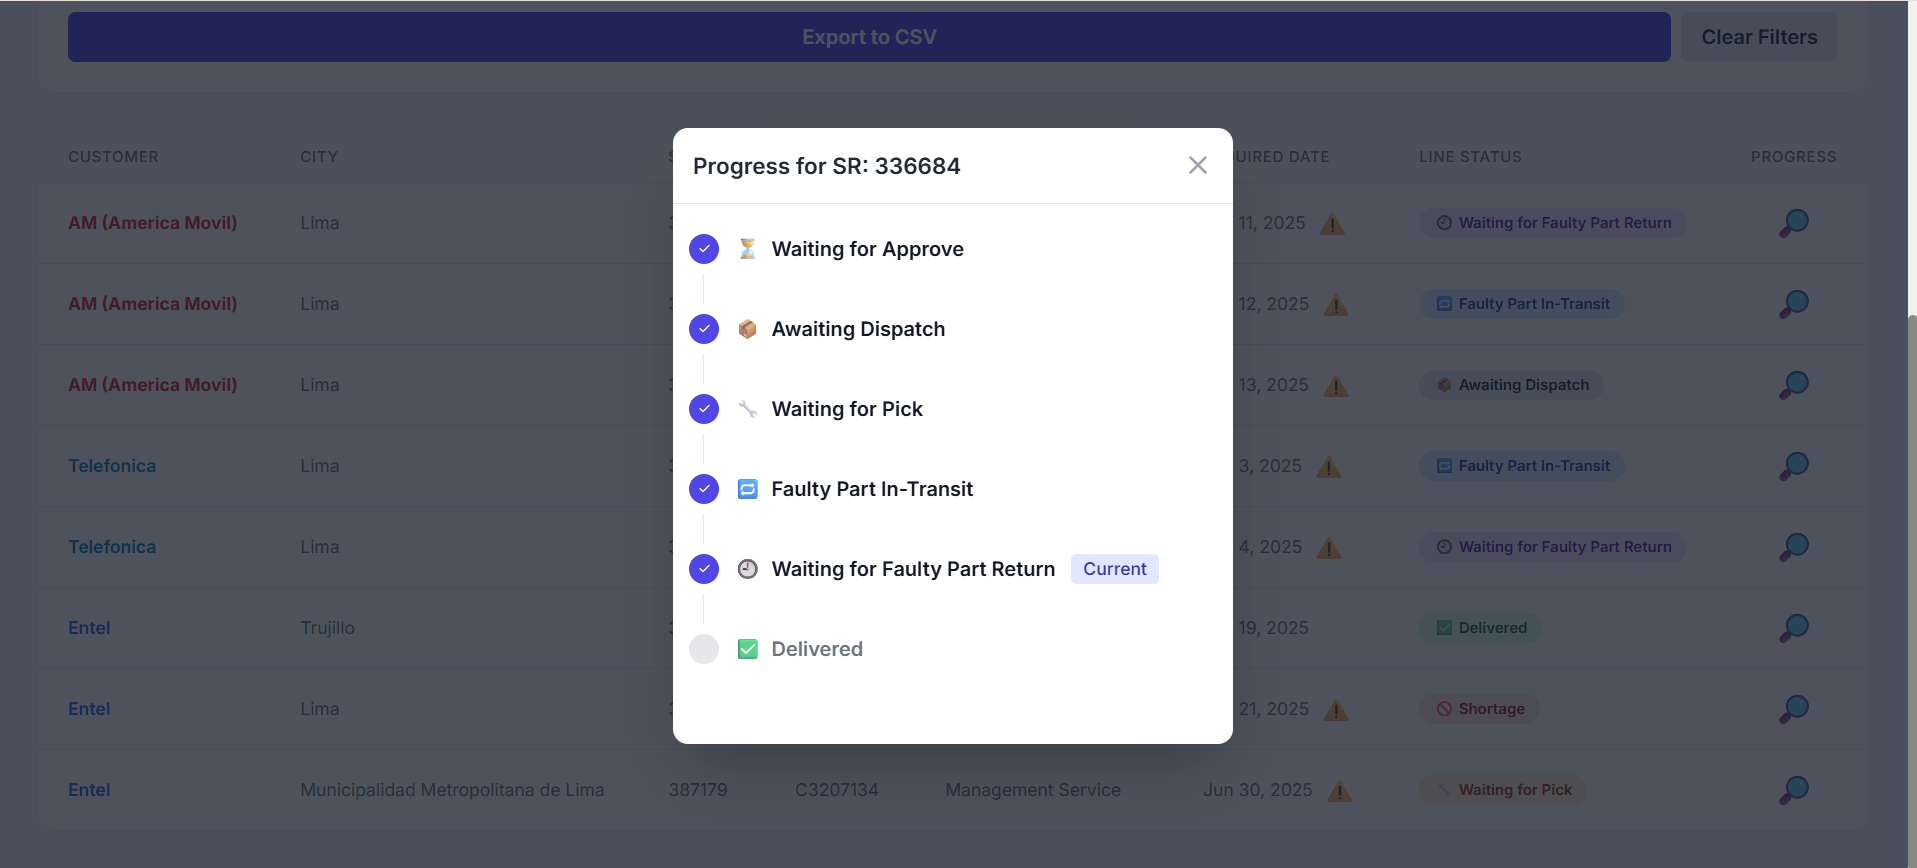The image size is (1917, 868).
Task: Click the Municipalidad Metropolitana de Lima city cell
Action: point(452,790)
